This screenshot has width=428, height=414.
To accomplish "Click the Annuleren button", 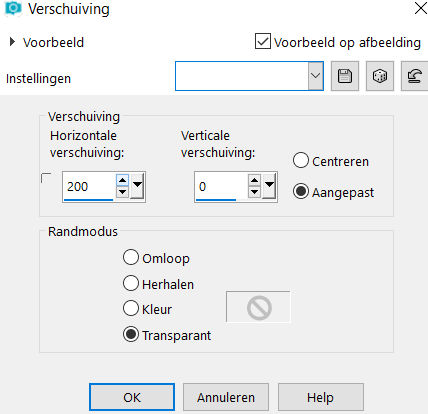I will (x=226, y=397).
